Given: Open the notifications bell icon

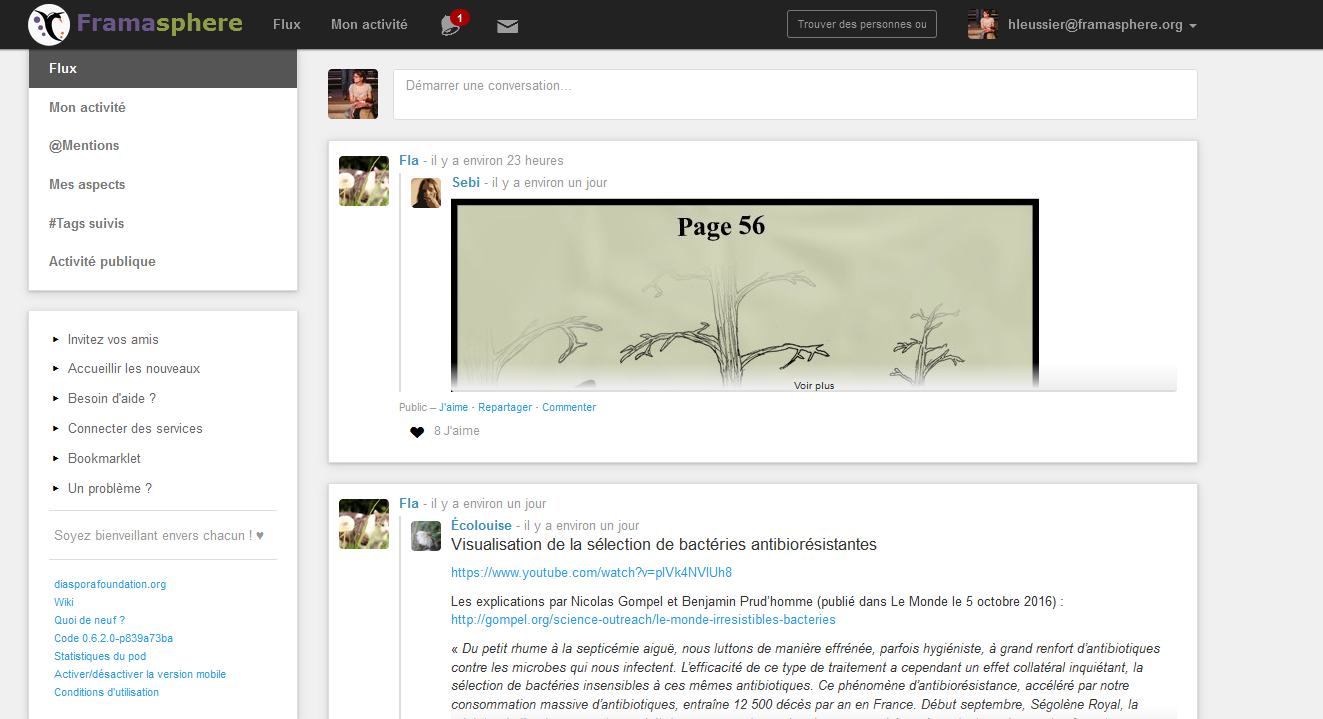Looking at the screenshot, I should click(452, 25).
